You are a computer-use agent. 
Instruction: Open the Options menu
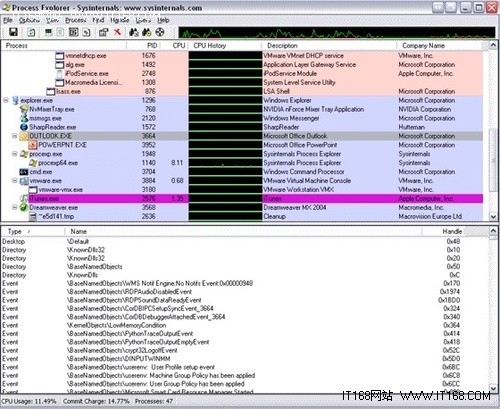click(29, 20)
